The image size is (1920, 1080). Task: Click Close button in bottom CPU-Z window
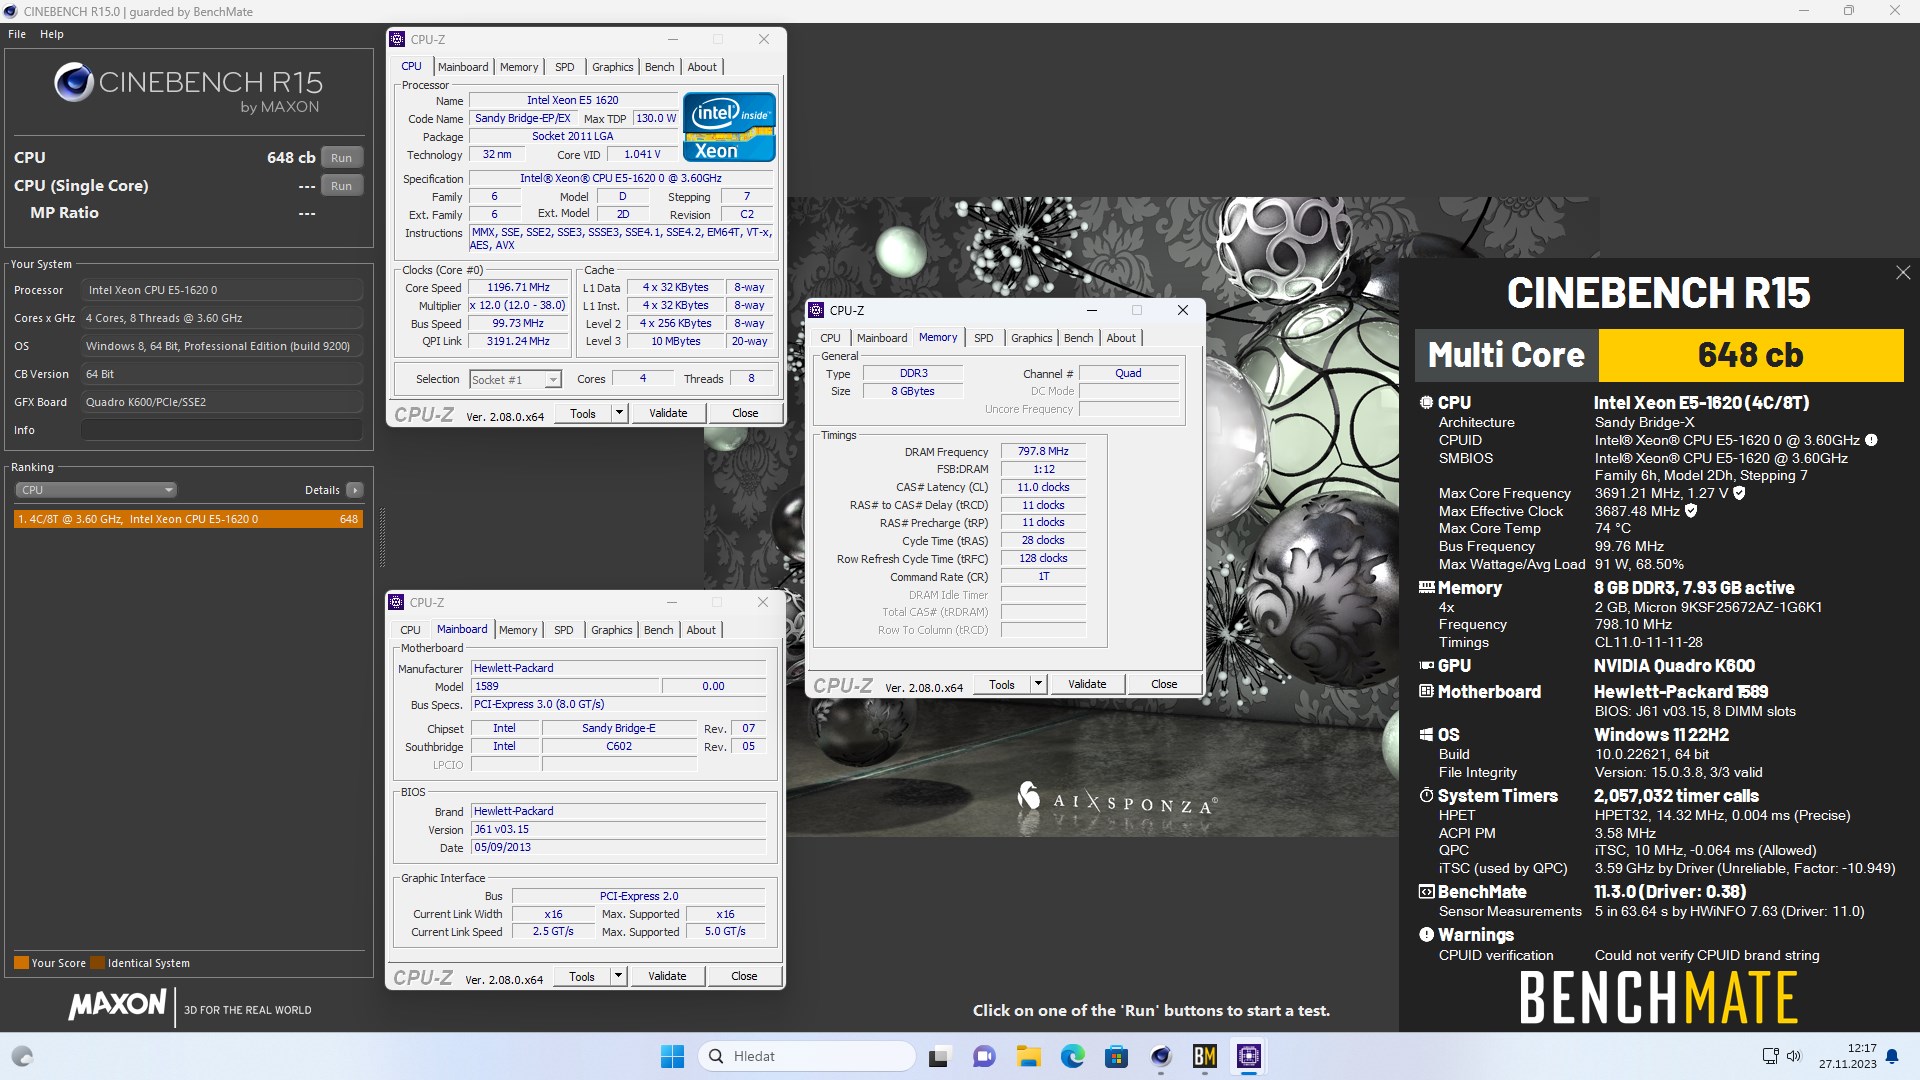744,977
